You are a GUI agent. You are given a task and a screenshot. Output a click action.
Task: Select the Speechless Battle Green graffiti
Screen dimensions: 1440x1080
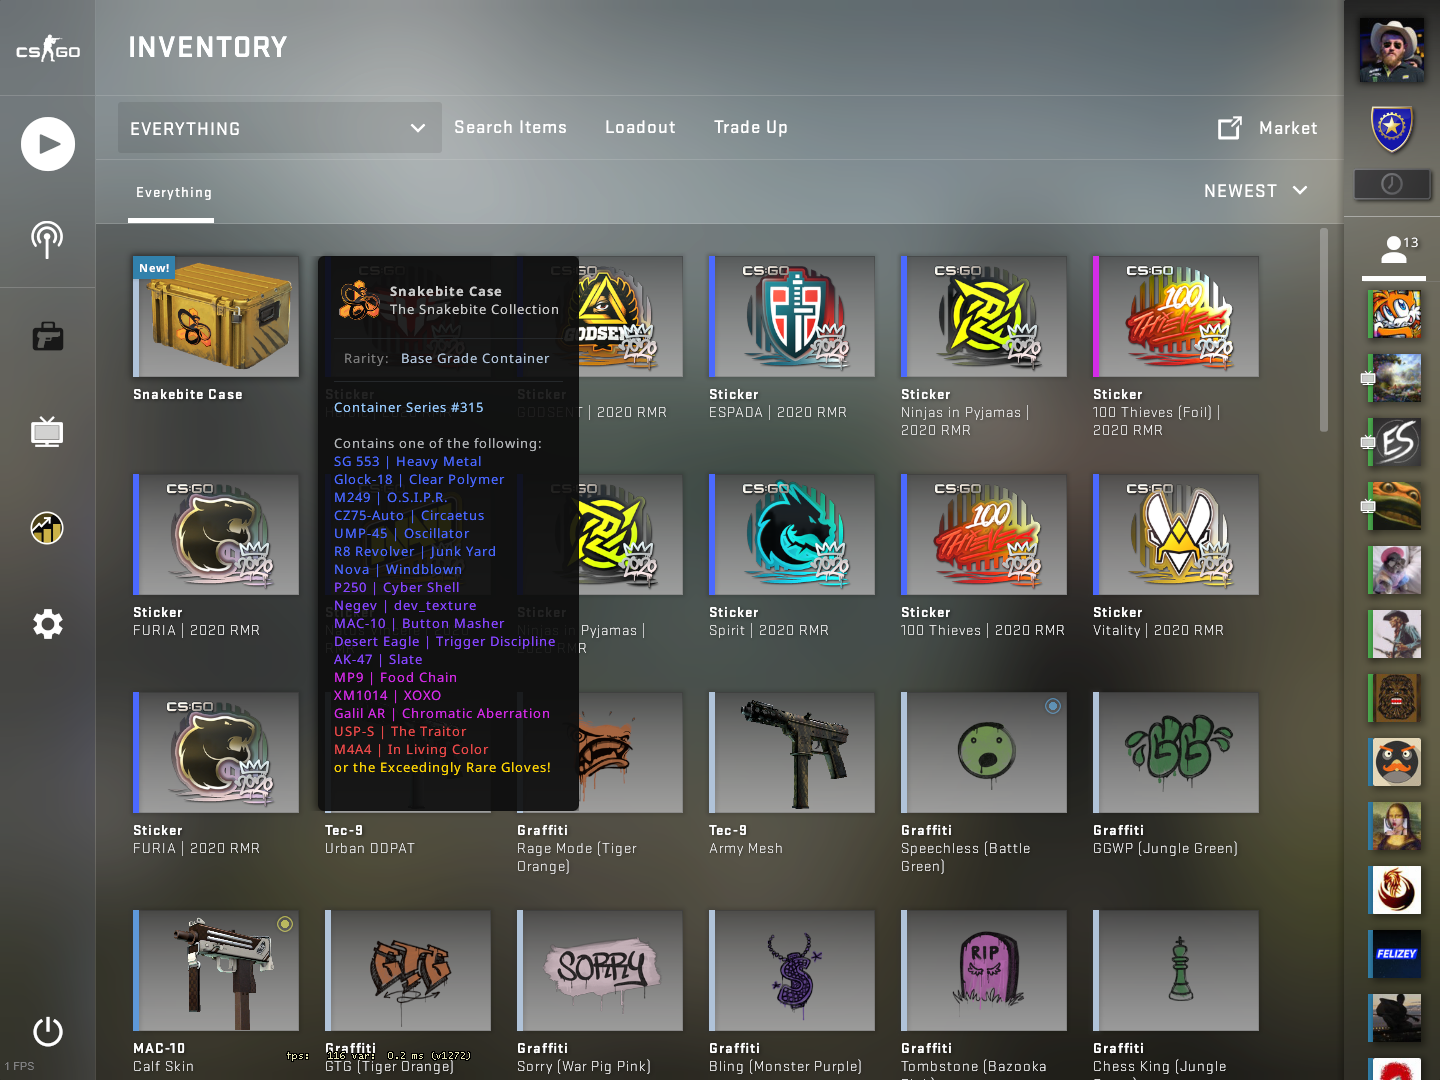point(984,753)
